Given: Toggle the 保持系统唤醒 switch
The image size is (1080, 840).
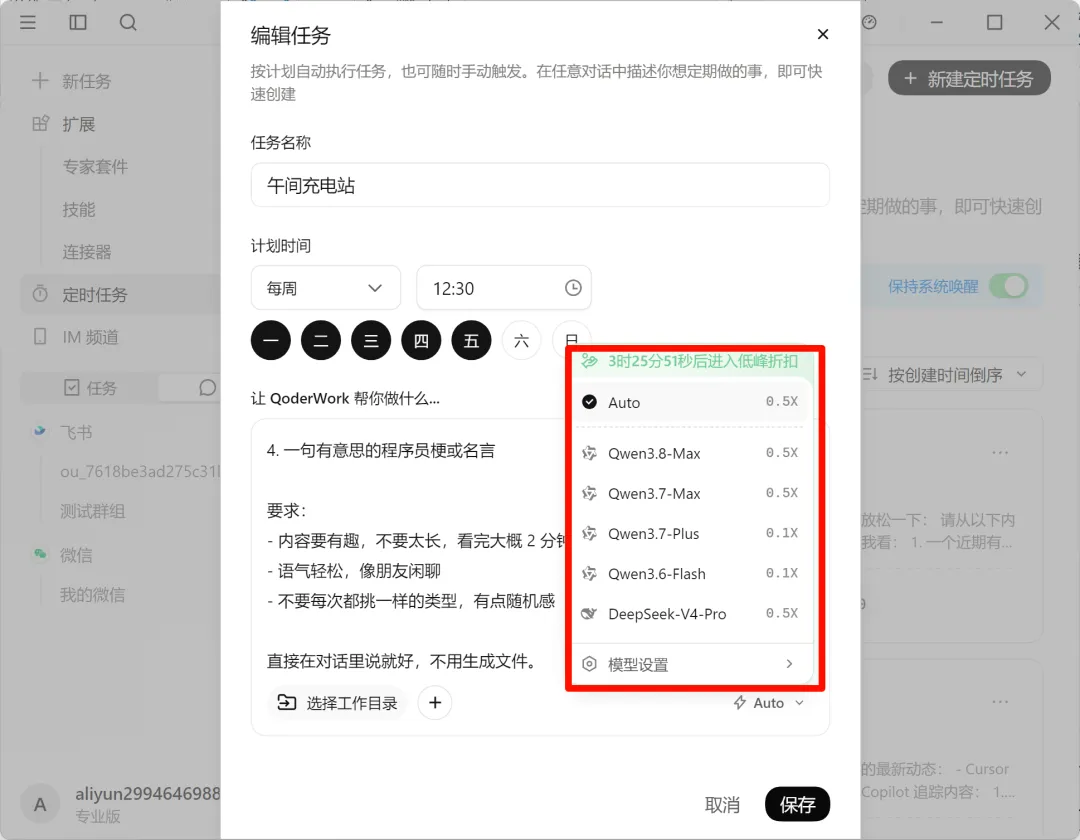Looking at the screenshot, I should point(1008,286).
